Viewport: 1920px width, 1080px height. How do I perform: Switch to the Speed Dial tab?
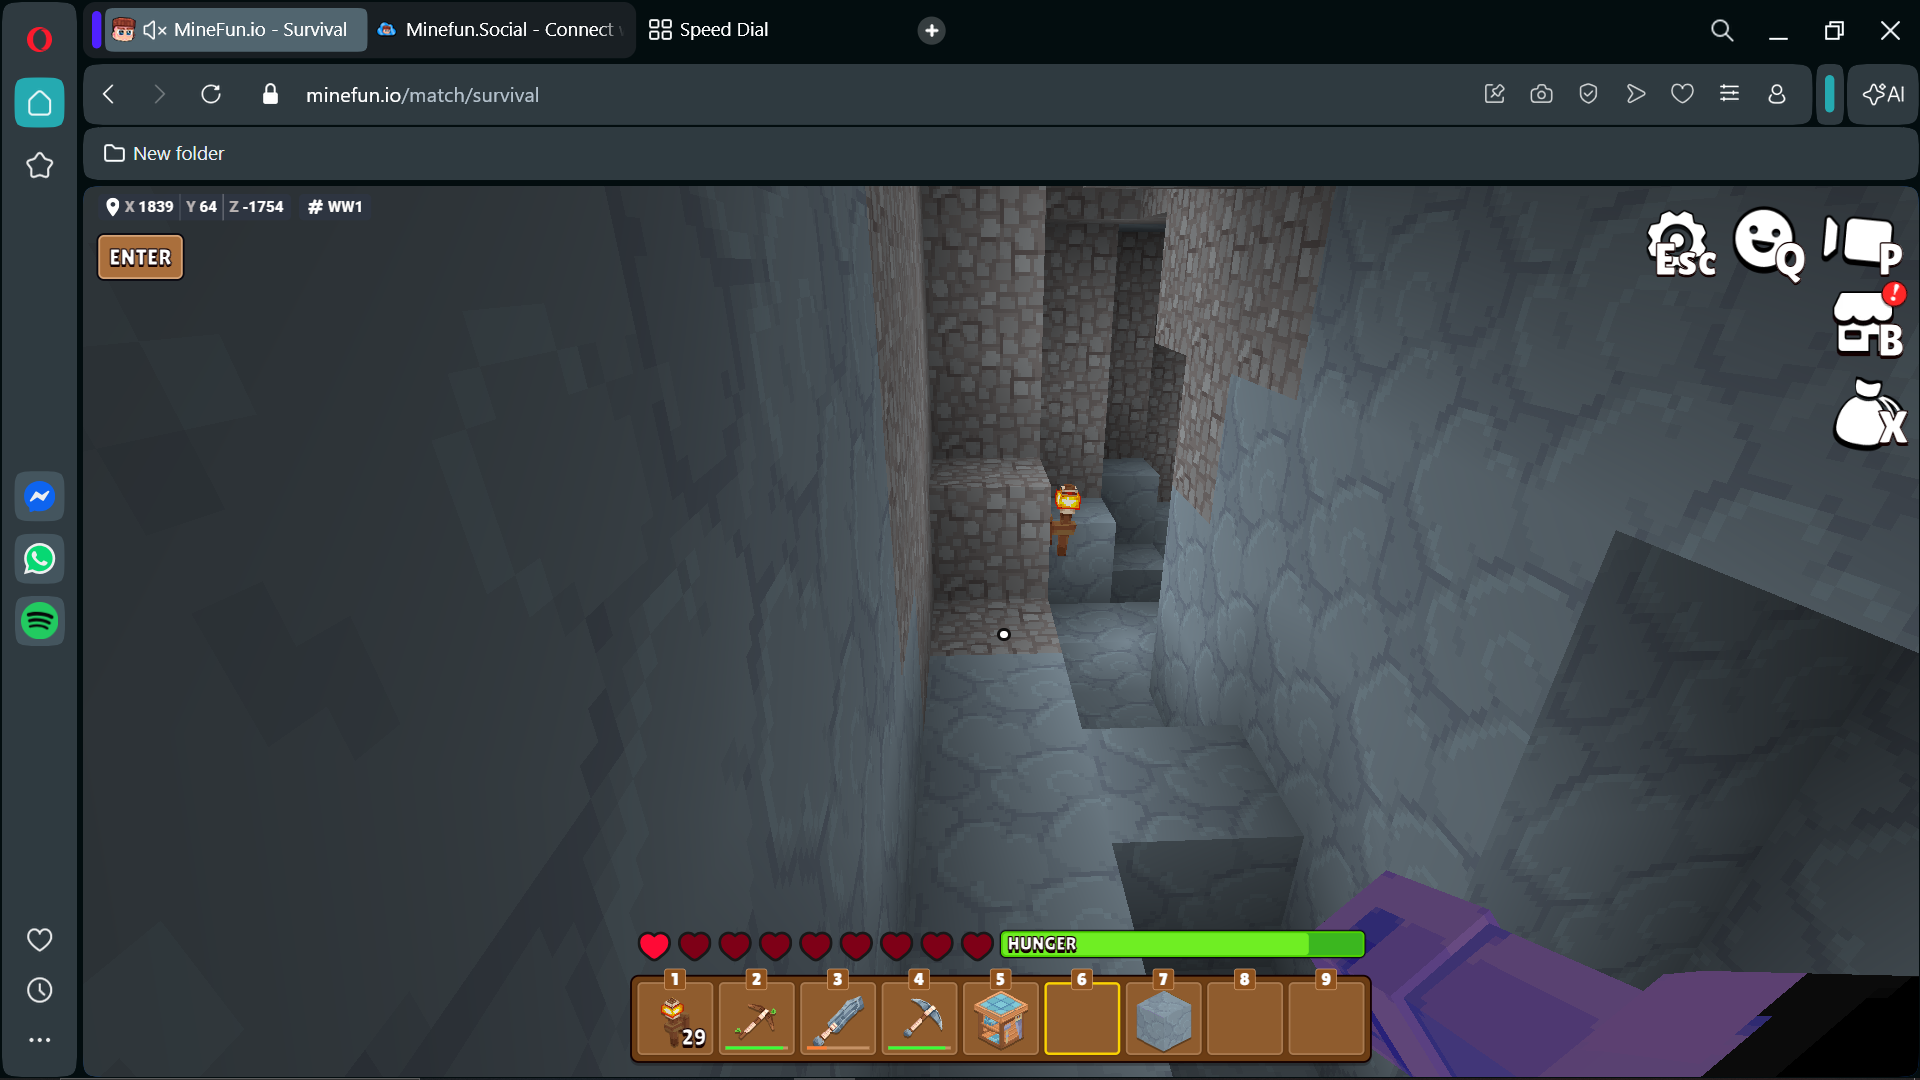710,30
